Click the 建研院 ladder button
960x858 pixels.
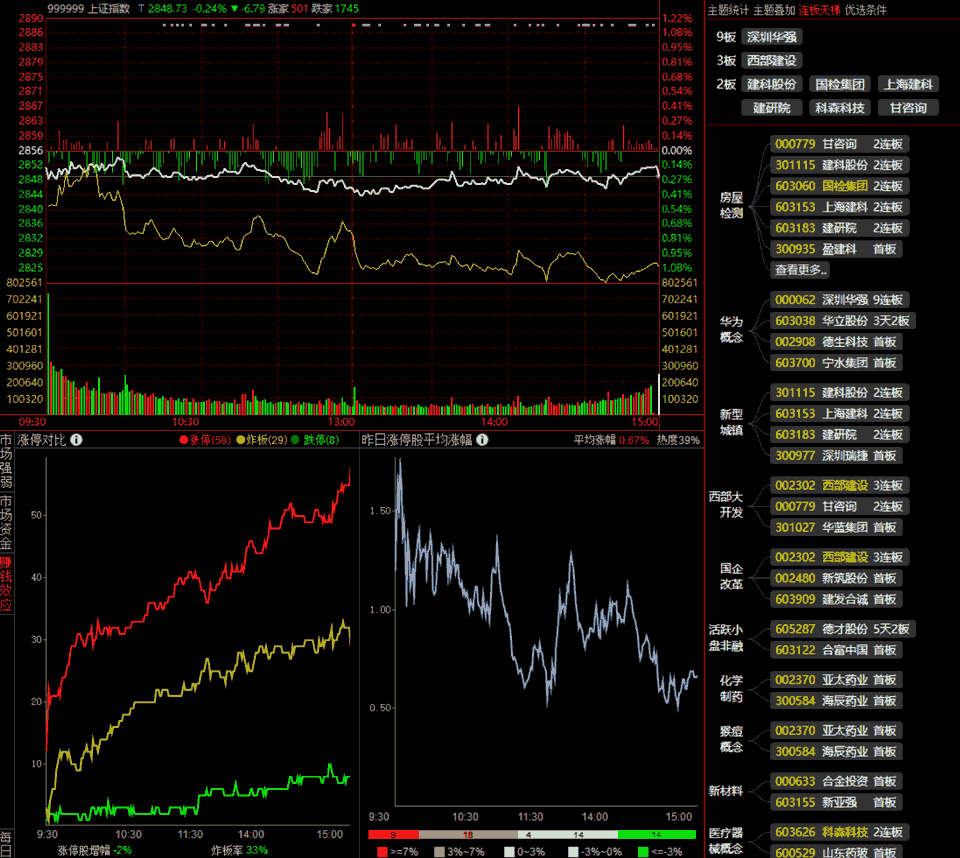coord(771,108)
